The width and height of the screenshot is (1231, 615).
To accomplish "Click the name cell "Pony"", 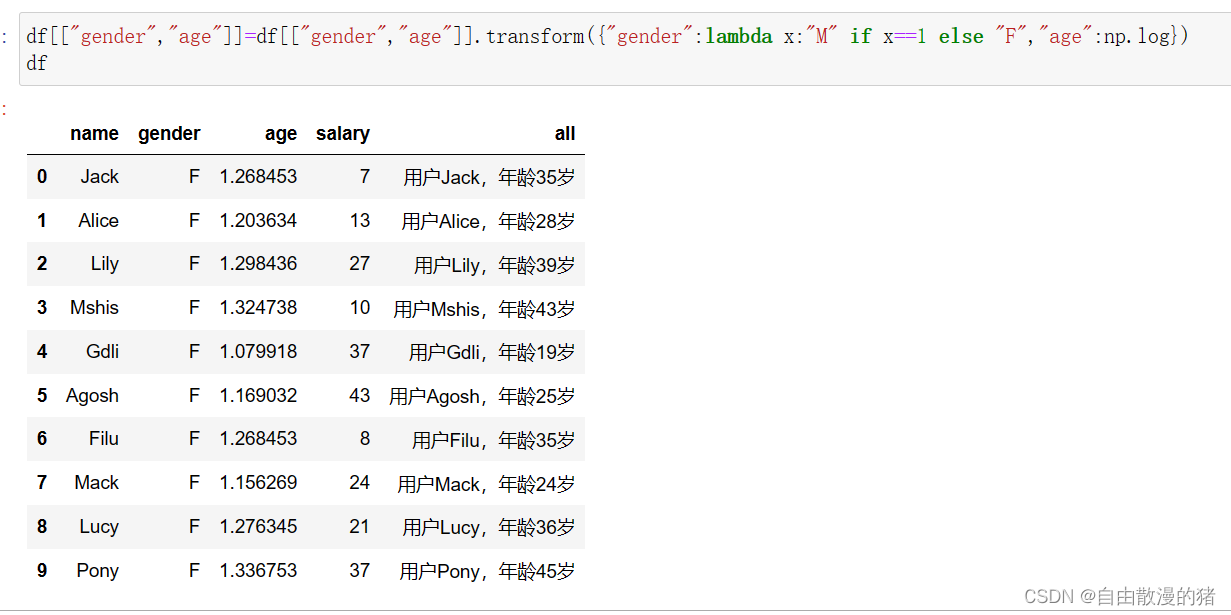I will click(98, 571).
